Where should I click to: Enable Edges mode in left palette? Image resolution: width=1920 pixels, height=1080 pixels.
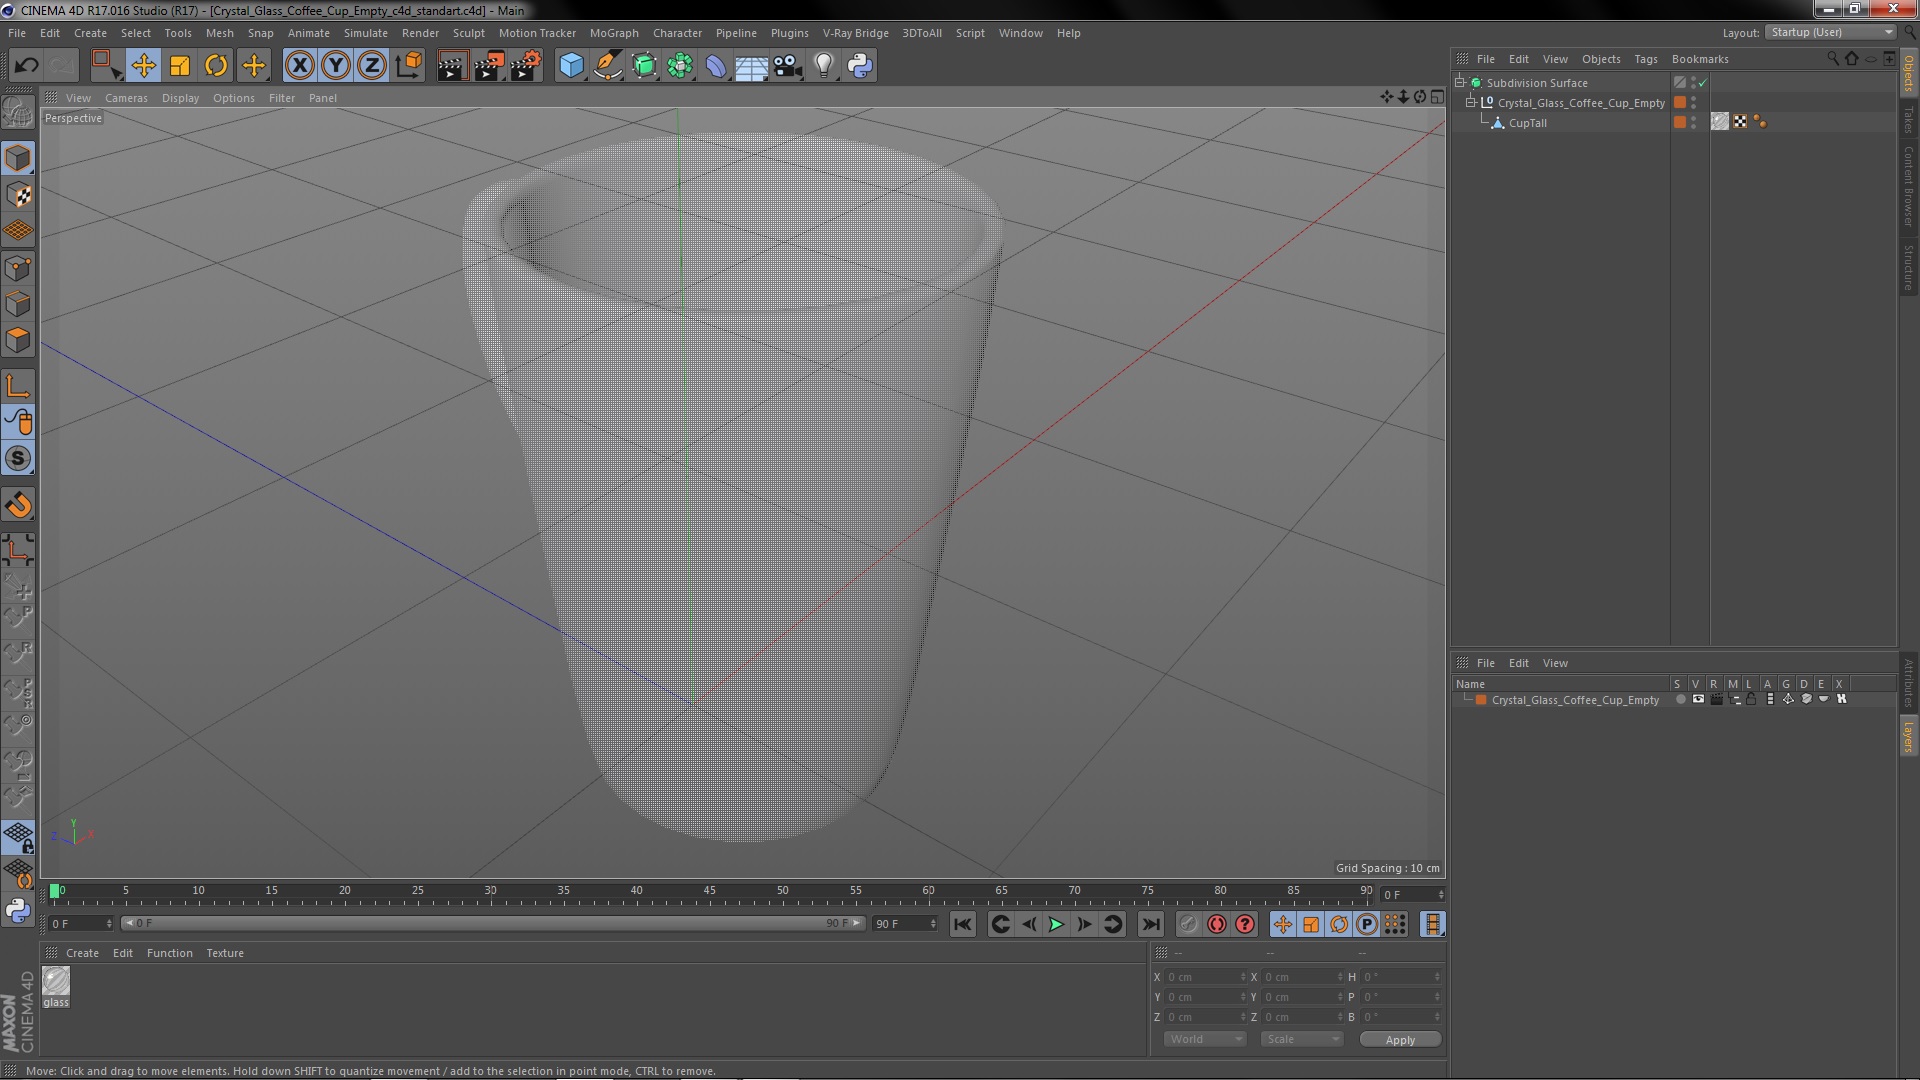coord(18,304)
